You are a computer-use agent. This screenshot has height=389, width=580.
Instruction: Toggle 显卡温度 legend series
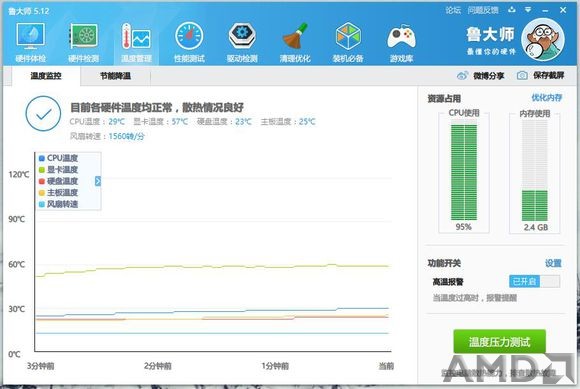point(58,169)
